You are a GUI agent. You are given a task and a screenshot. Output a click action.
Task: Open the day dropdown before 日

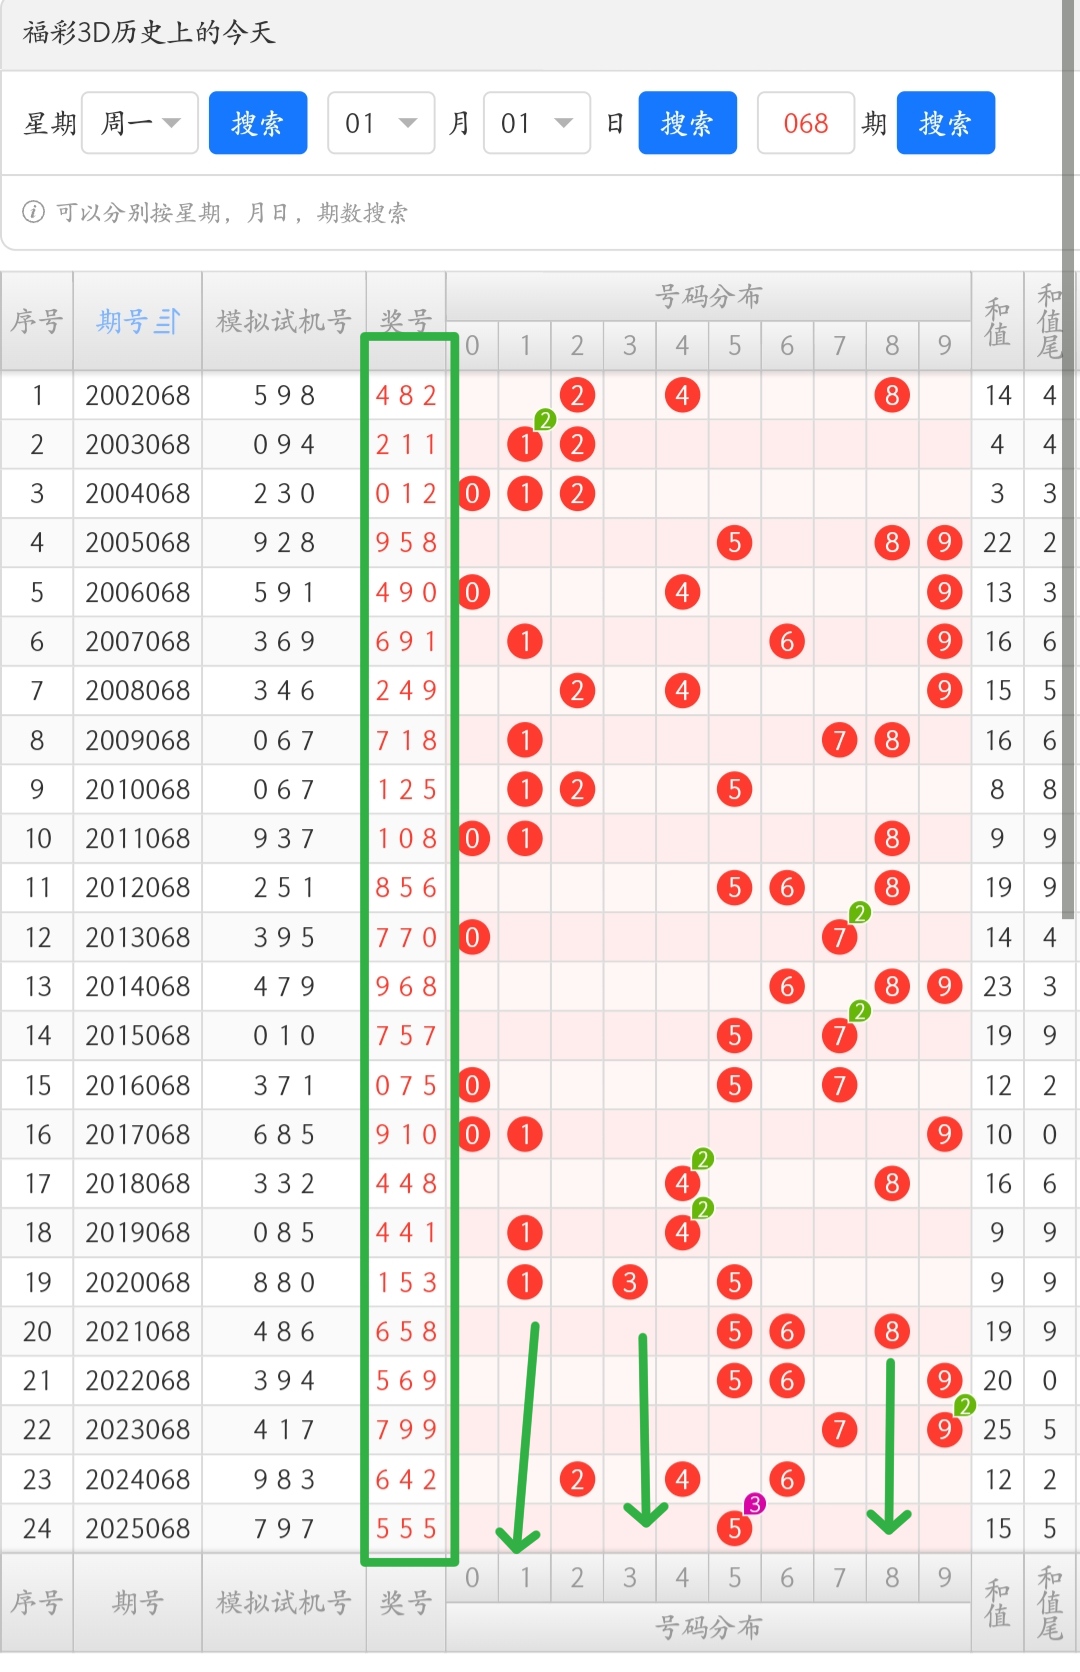click(537, 123)
